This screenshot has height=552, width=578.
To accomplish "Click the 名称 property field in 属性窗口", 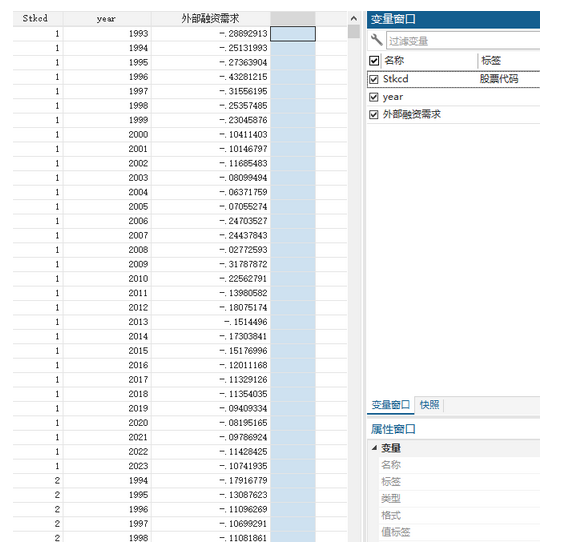I will pyautogui.click(x=459, y=465).
